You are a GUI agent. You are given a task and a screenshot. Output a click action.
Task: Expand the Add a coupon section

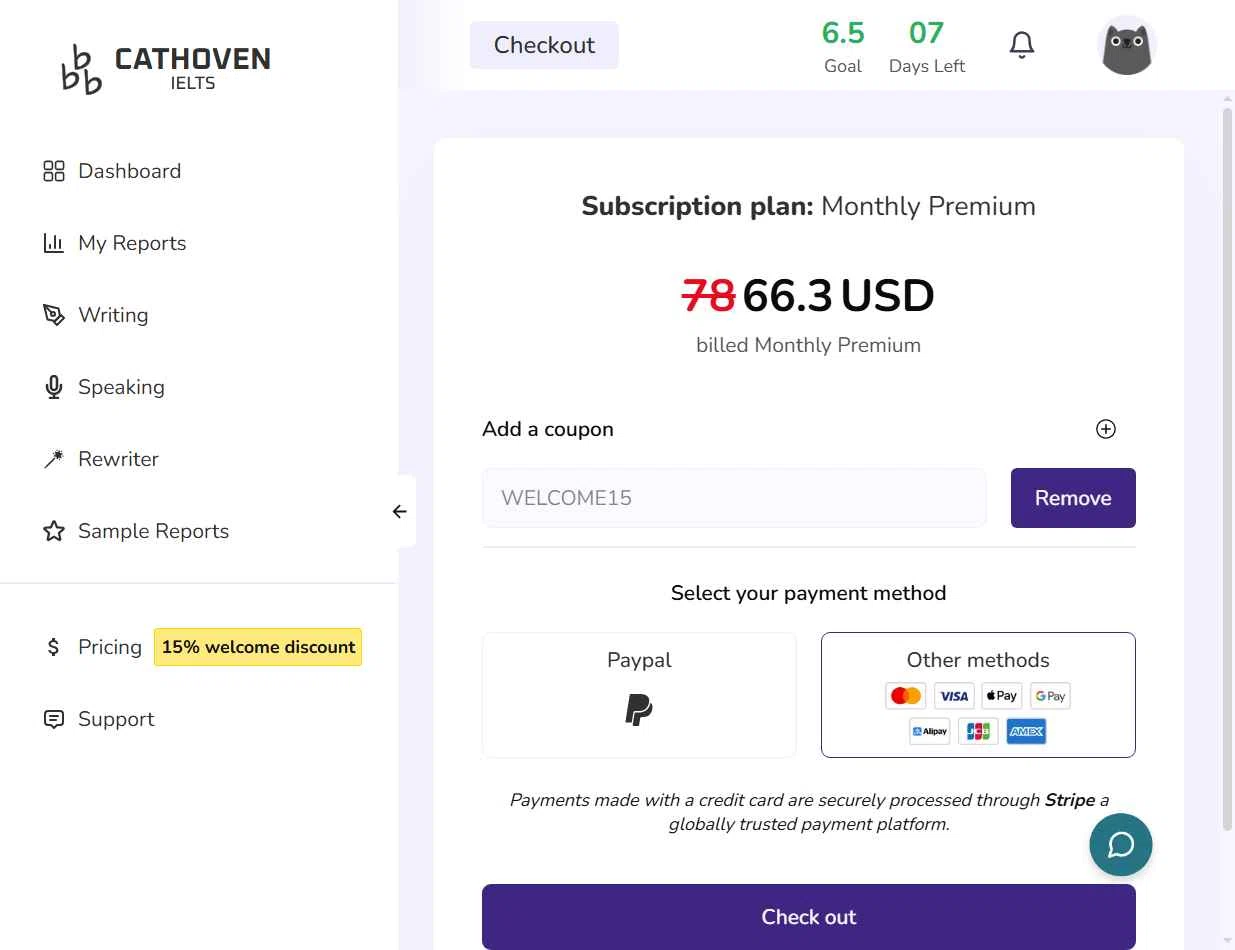point(1106,429)
